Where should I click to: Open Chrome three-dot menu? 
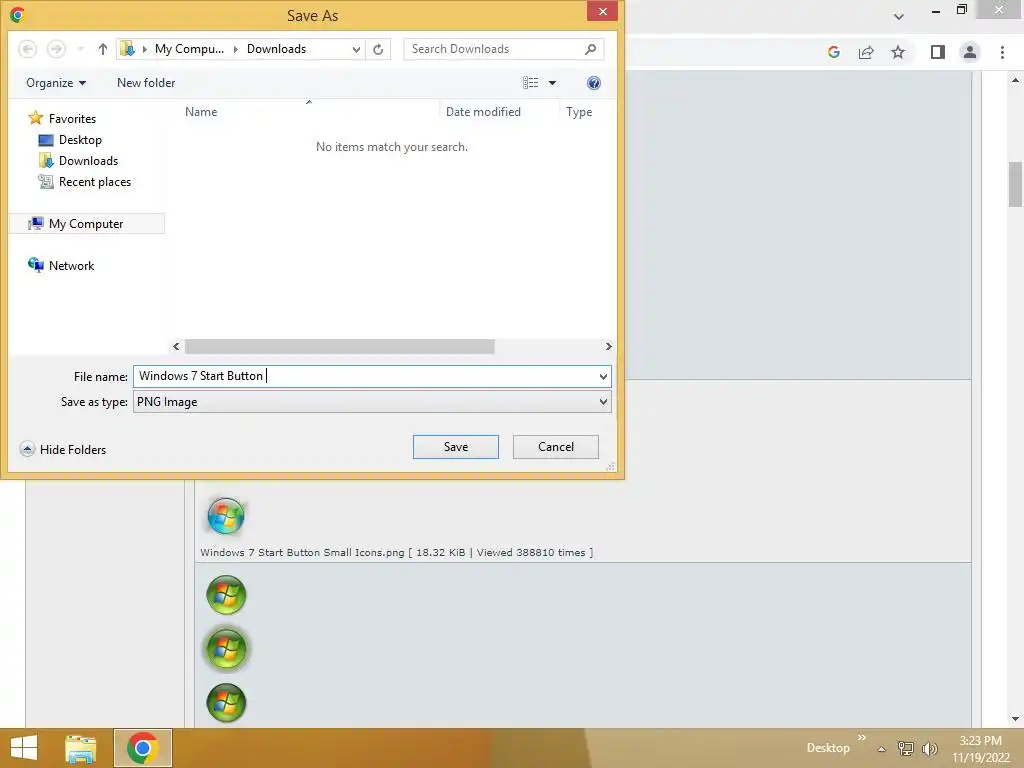pyautogui.click(x=1002, y=52)
